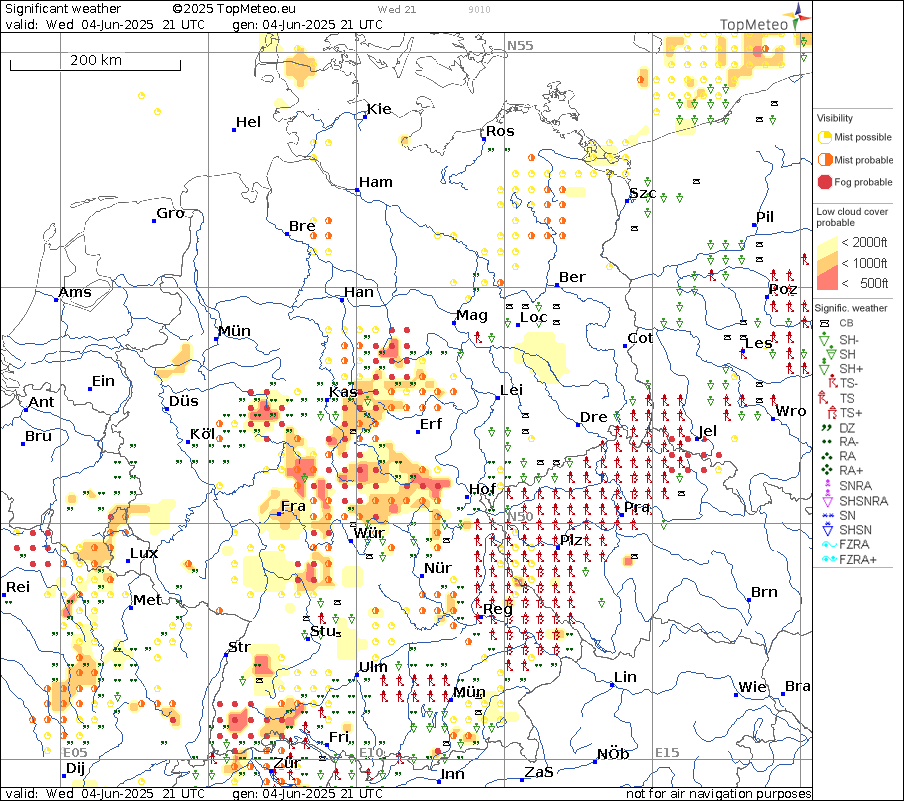Click "not for air navigation purposes" disclaimer
The image size is (904, 801).
718,794
